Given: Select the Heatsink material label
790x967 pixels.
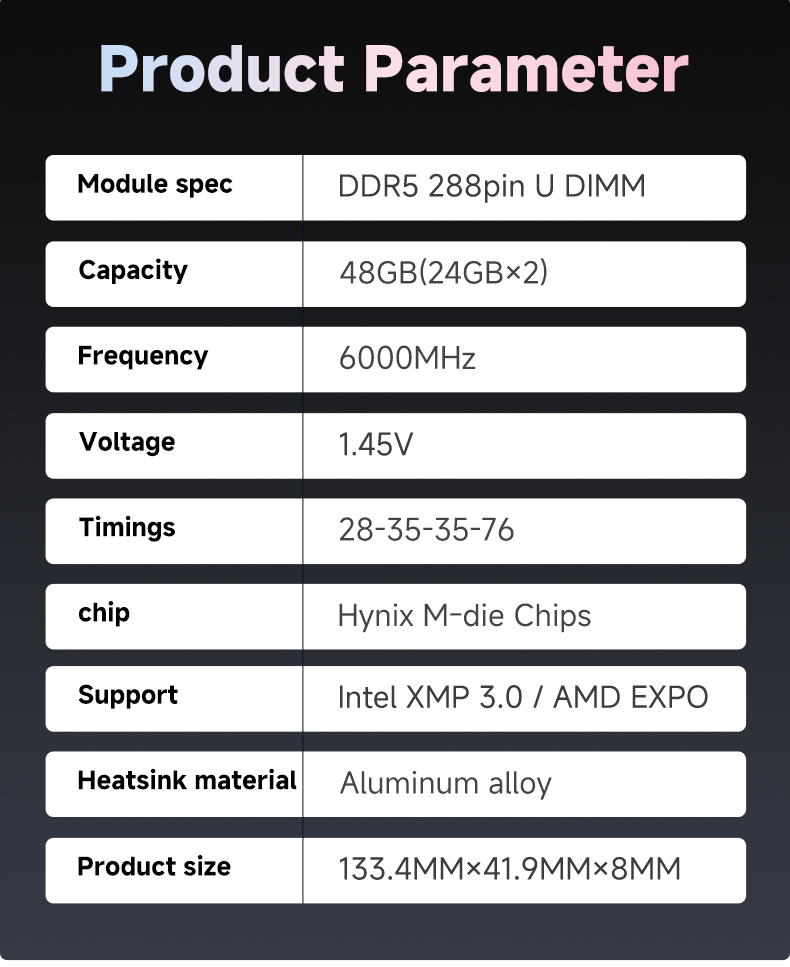Looking at the screenshot, I should 187,781.
